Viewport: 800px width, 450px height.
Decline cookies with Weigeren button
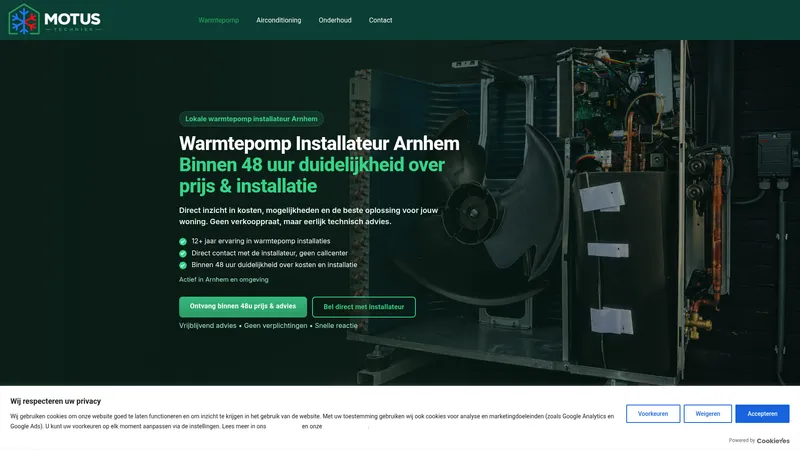point(708,414)
